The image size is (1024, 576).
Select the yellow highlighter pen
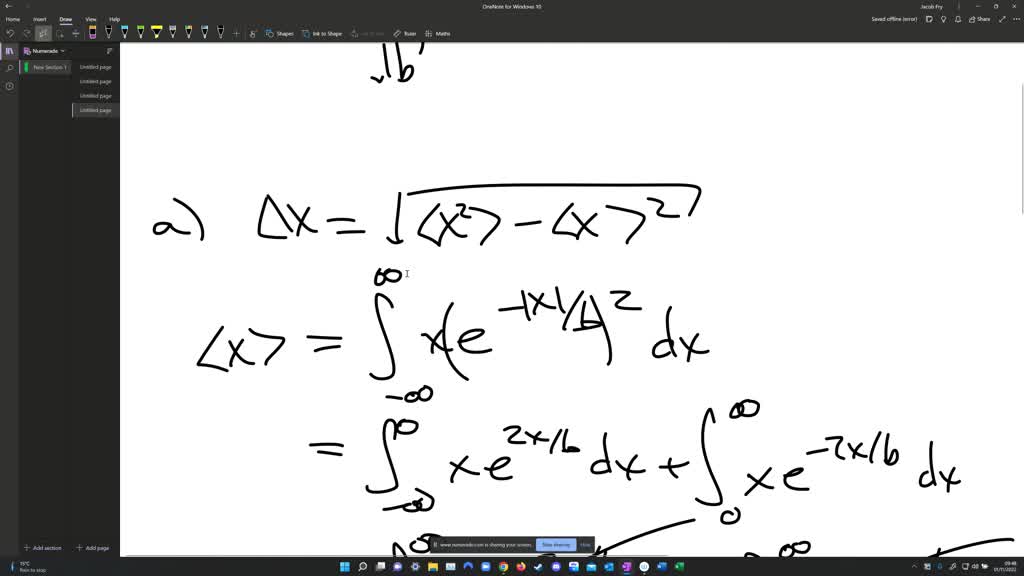point(156,33)
